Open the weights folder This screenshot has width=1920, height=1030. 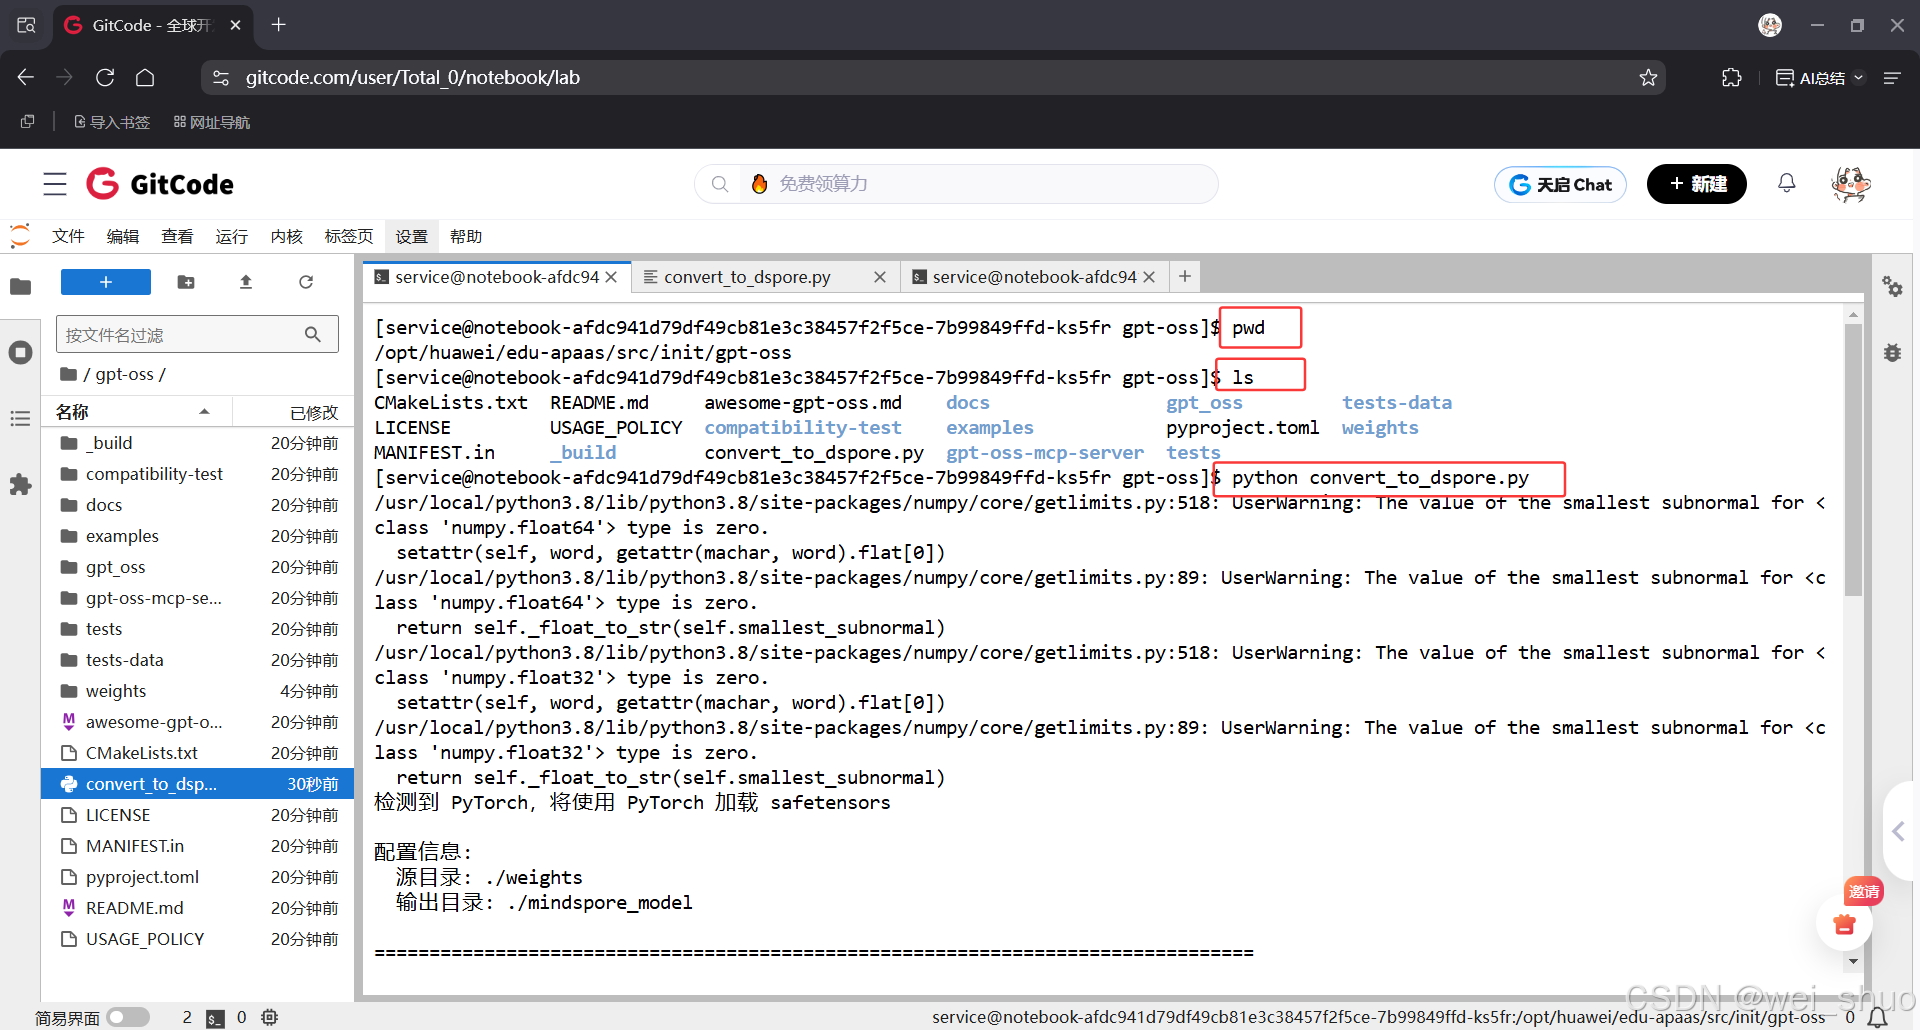click(197, 691)
